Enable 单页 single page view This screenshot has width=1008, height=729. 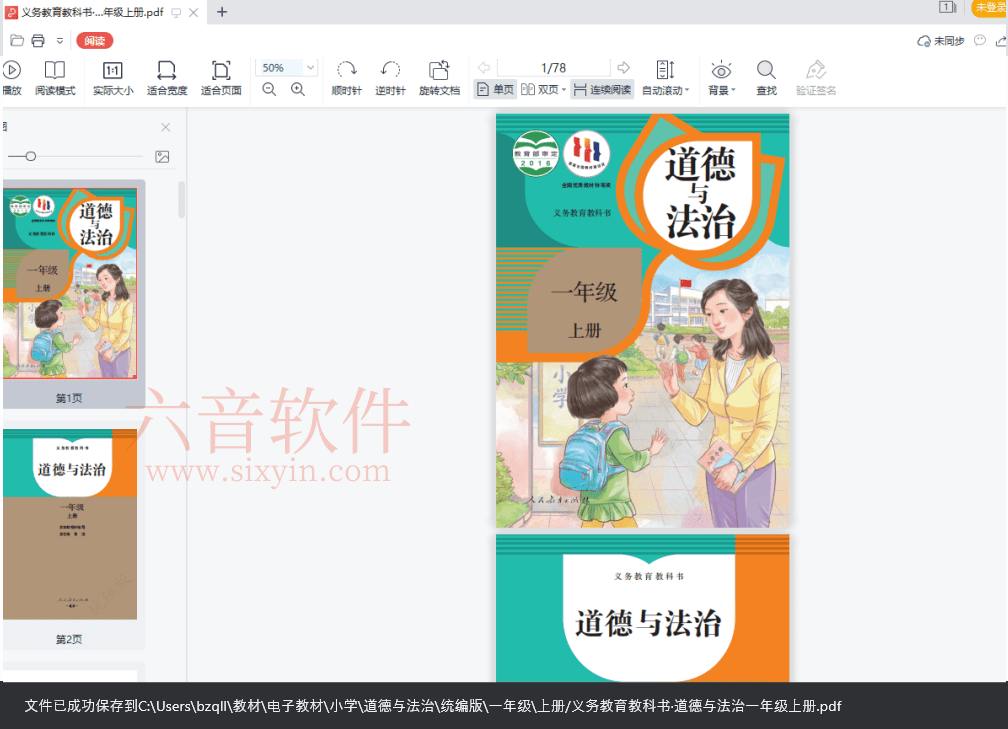click(x=495, y=89)
